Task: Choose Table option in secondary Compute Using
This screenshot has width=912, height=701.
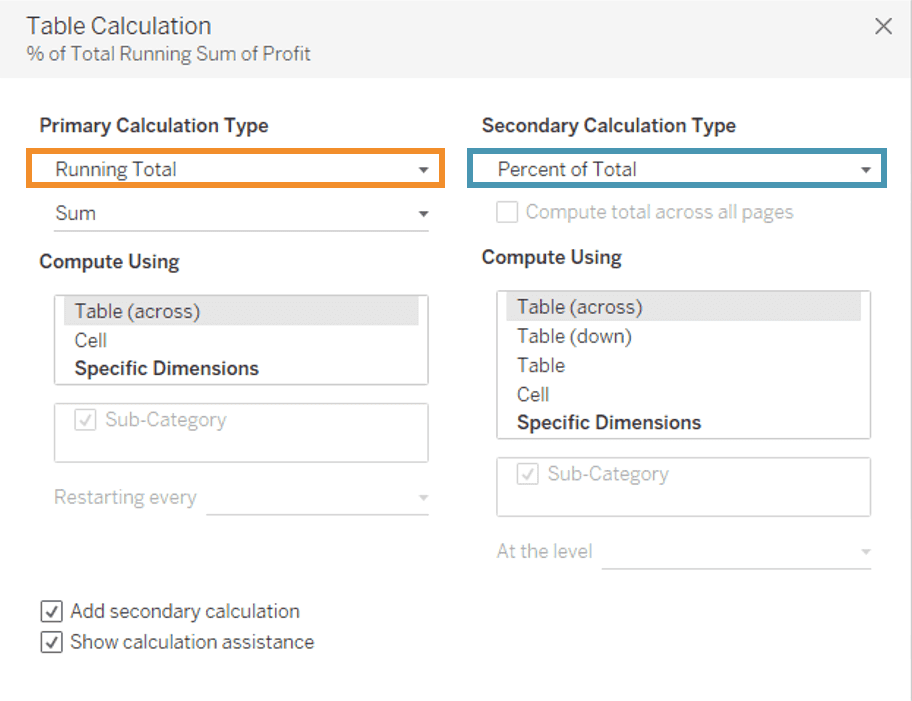Action: point(541,365)
